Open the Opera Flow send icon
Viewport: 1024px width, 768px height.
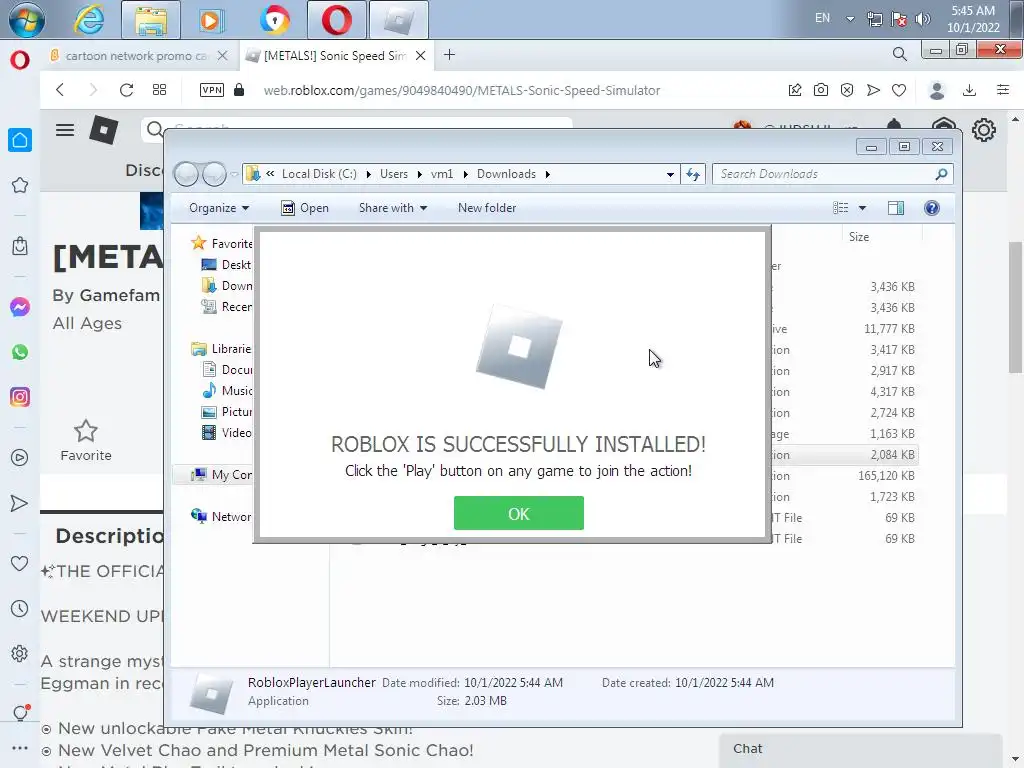[873, 90]
